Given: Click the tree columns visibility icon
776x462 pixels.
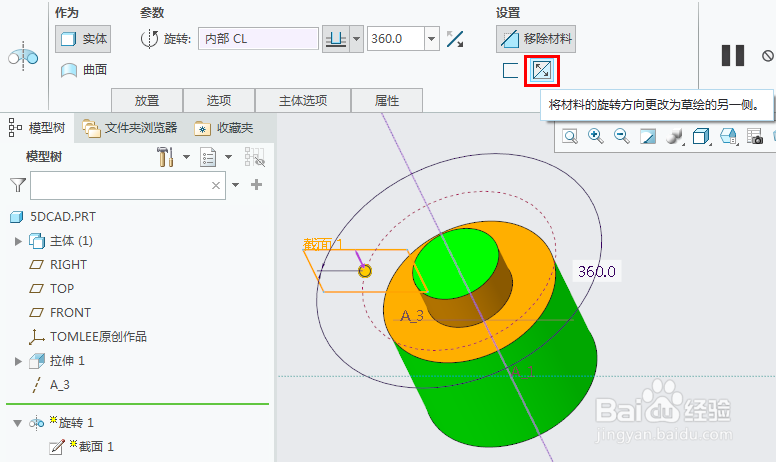Looking at the screenshot, I should tap(254, 157).
